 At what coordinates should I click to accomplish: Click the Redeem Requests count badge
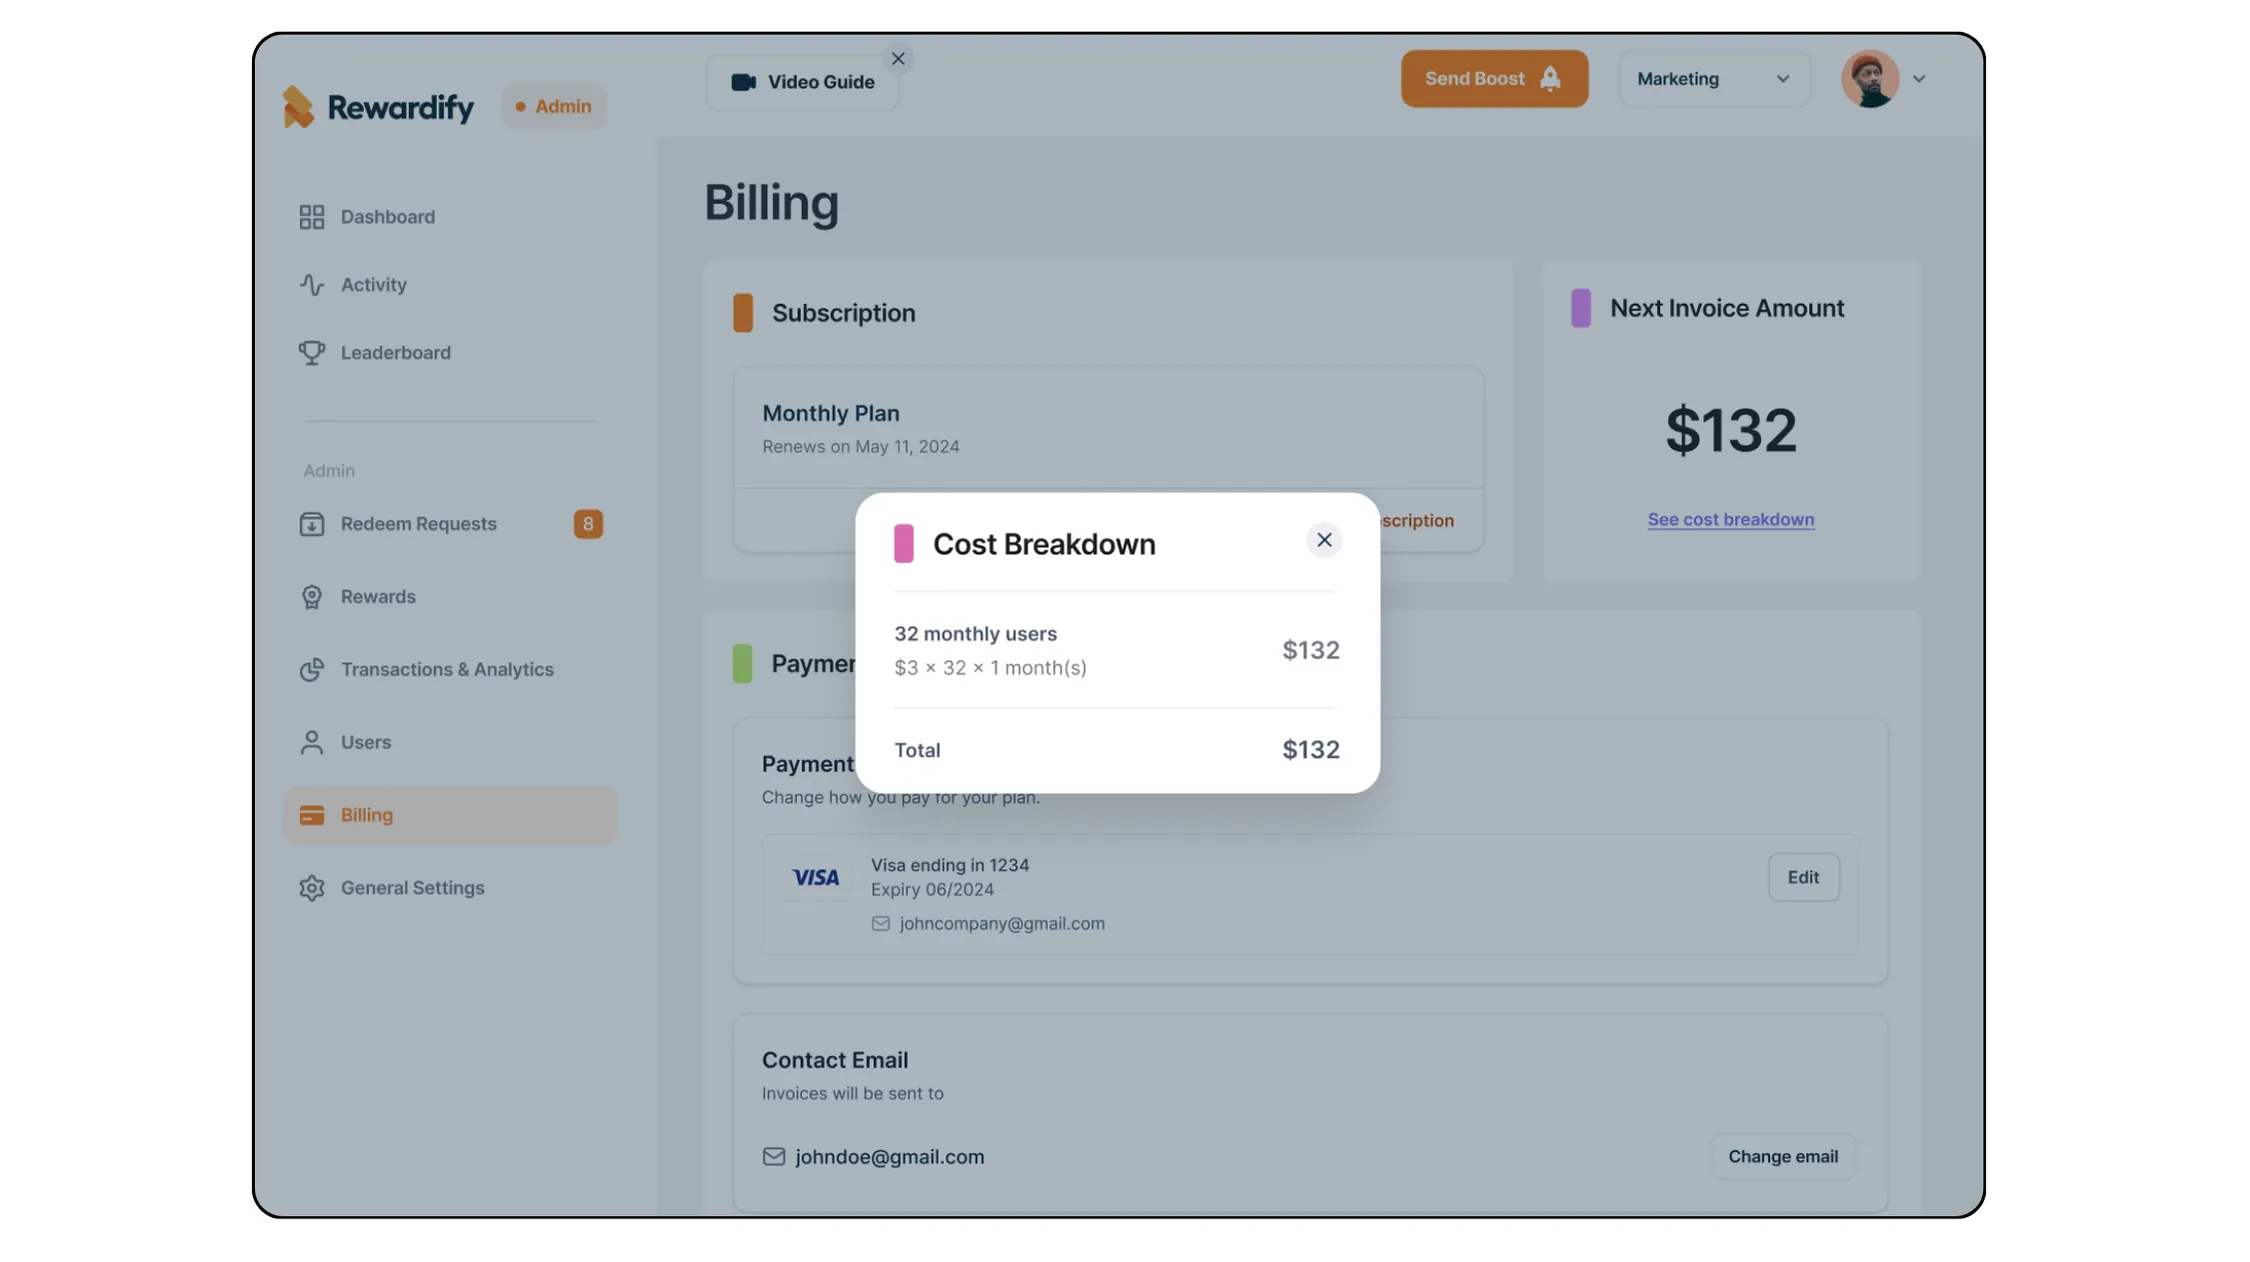(587, 524)
